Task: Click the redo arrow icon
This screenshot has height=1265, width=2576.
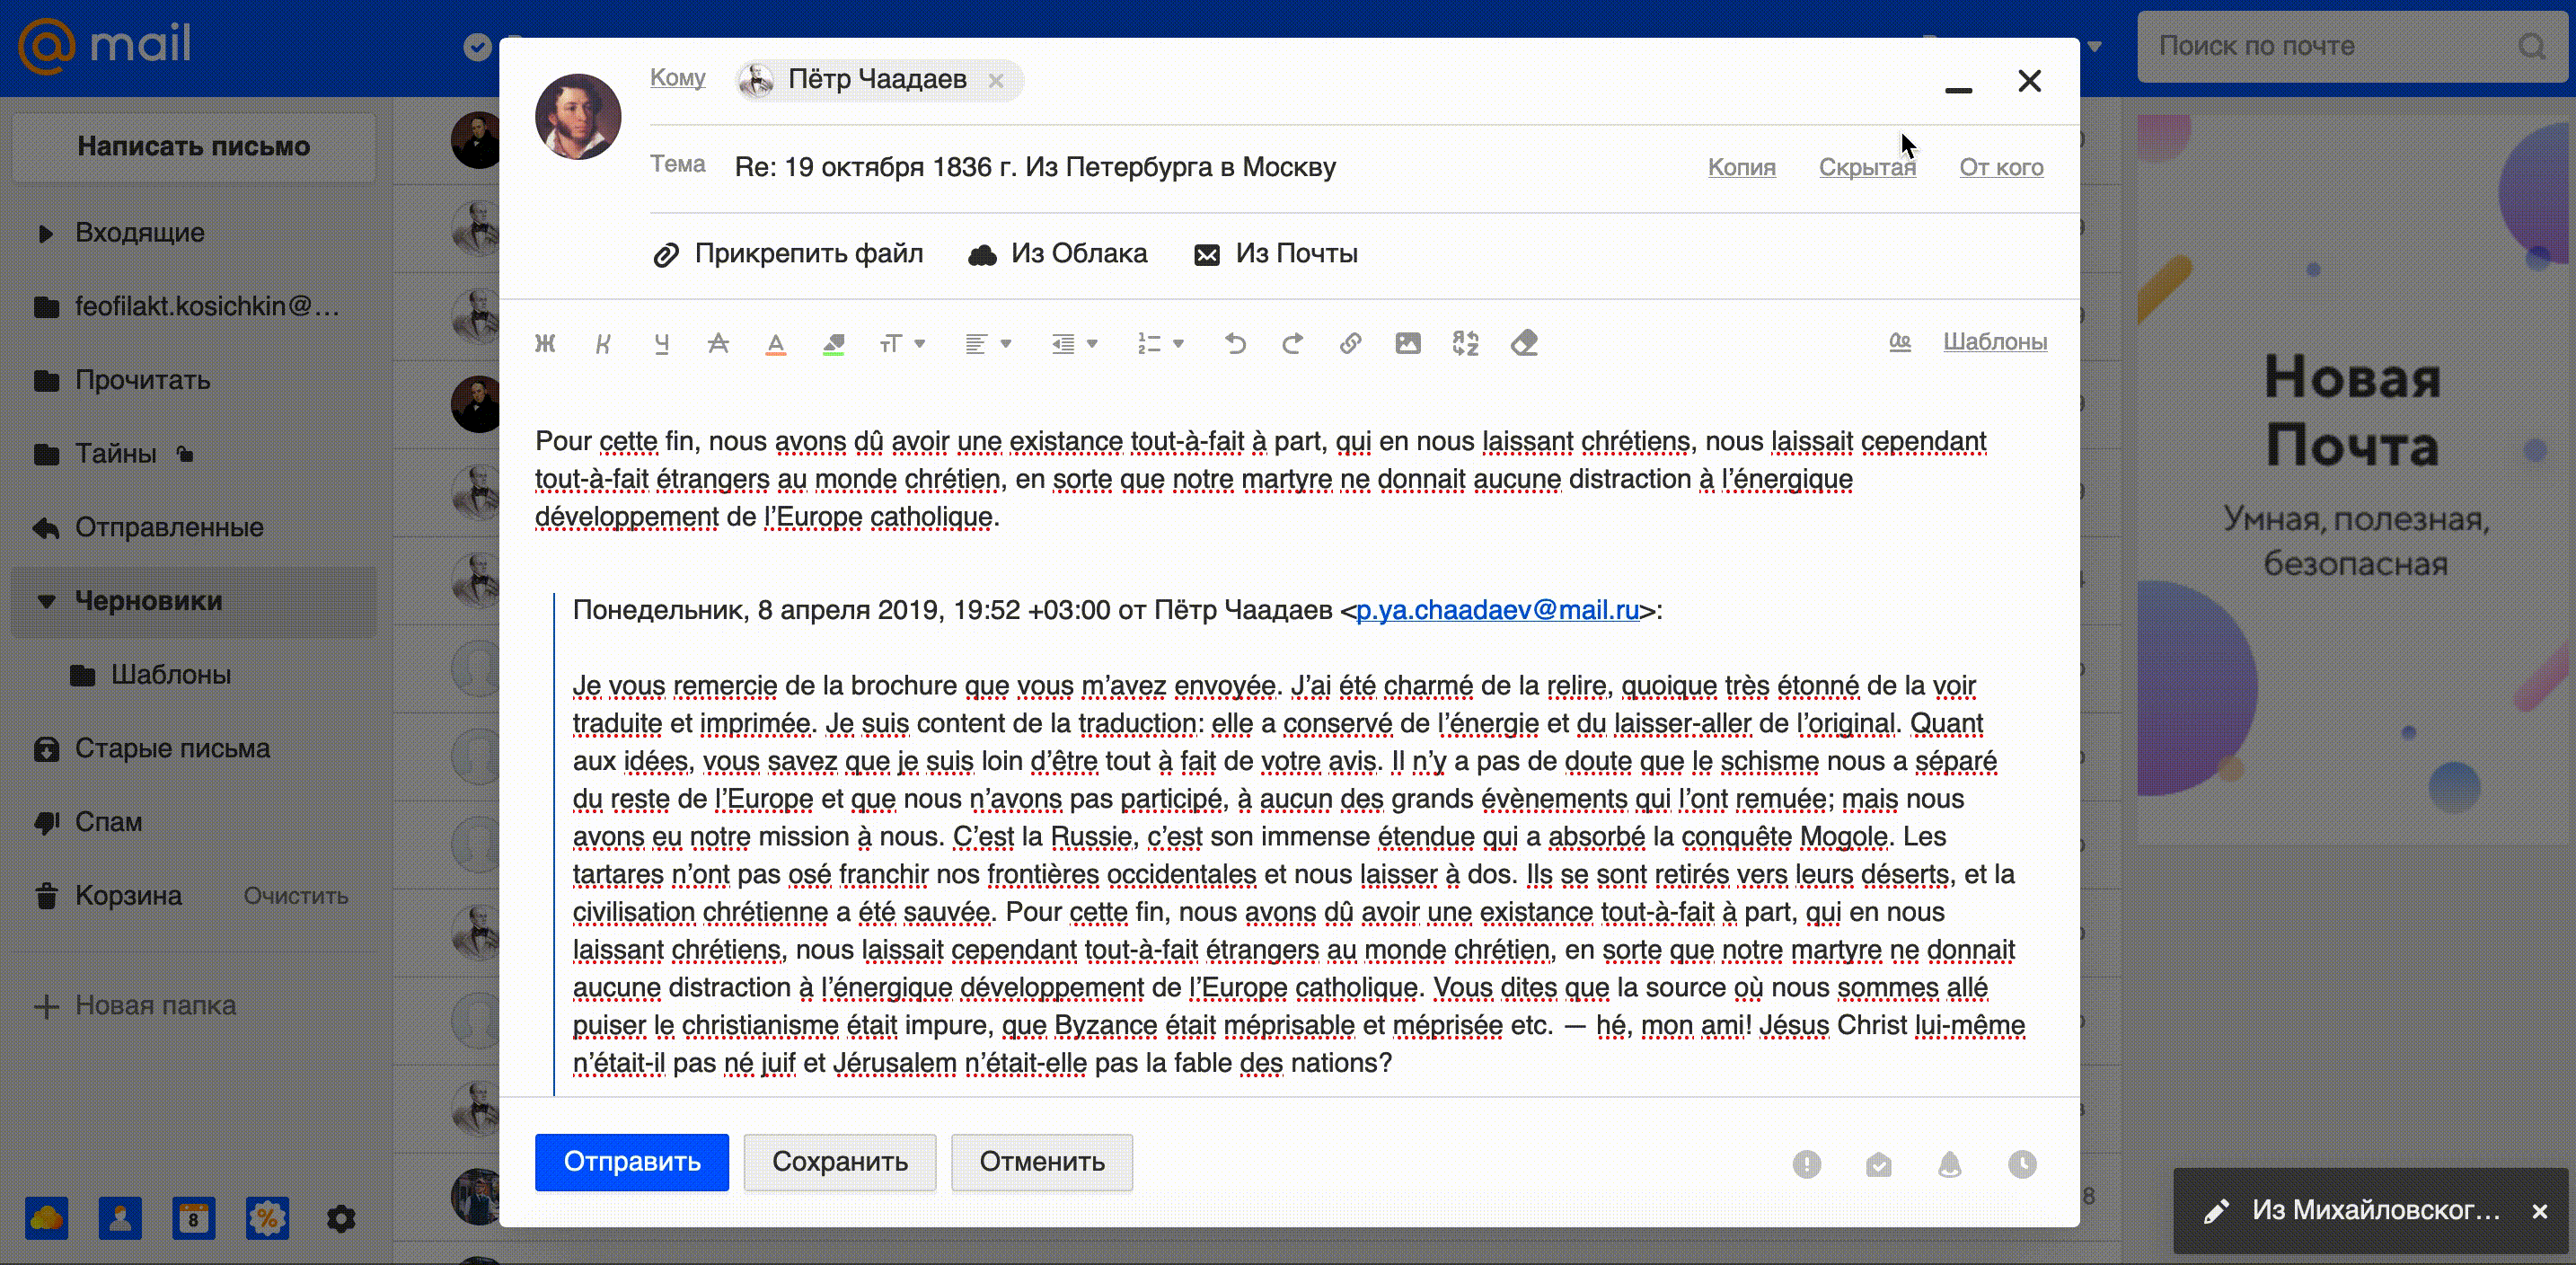Action: pyautogui.click(x=1292, y=344)
